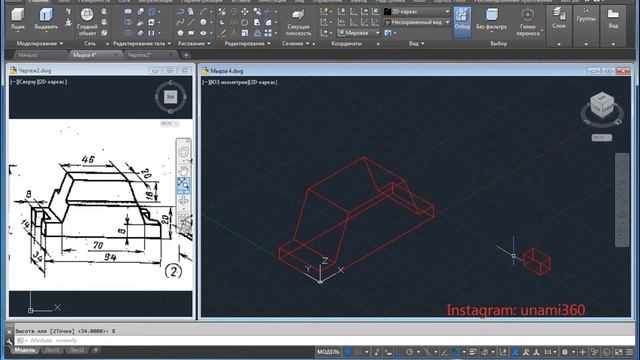Click the command line settings wrench icon
The image size is (640, 360).
[9, 341]
